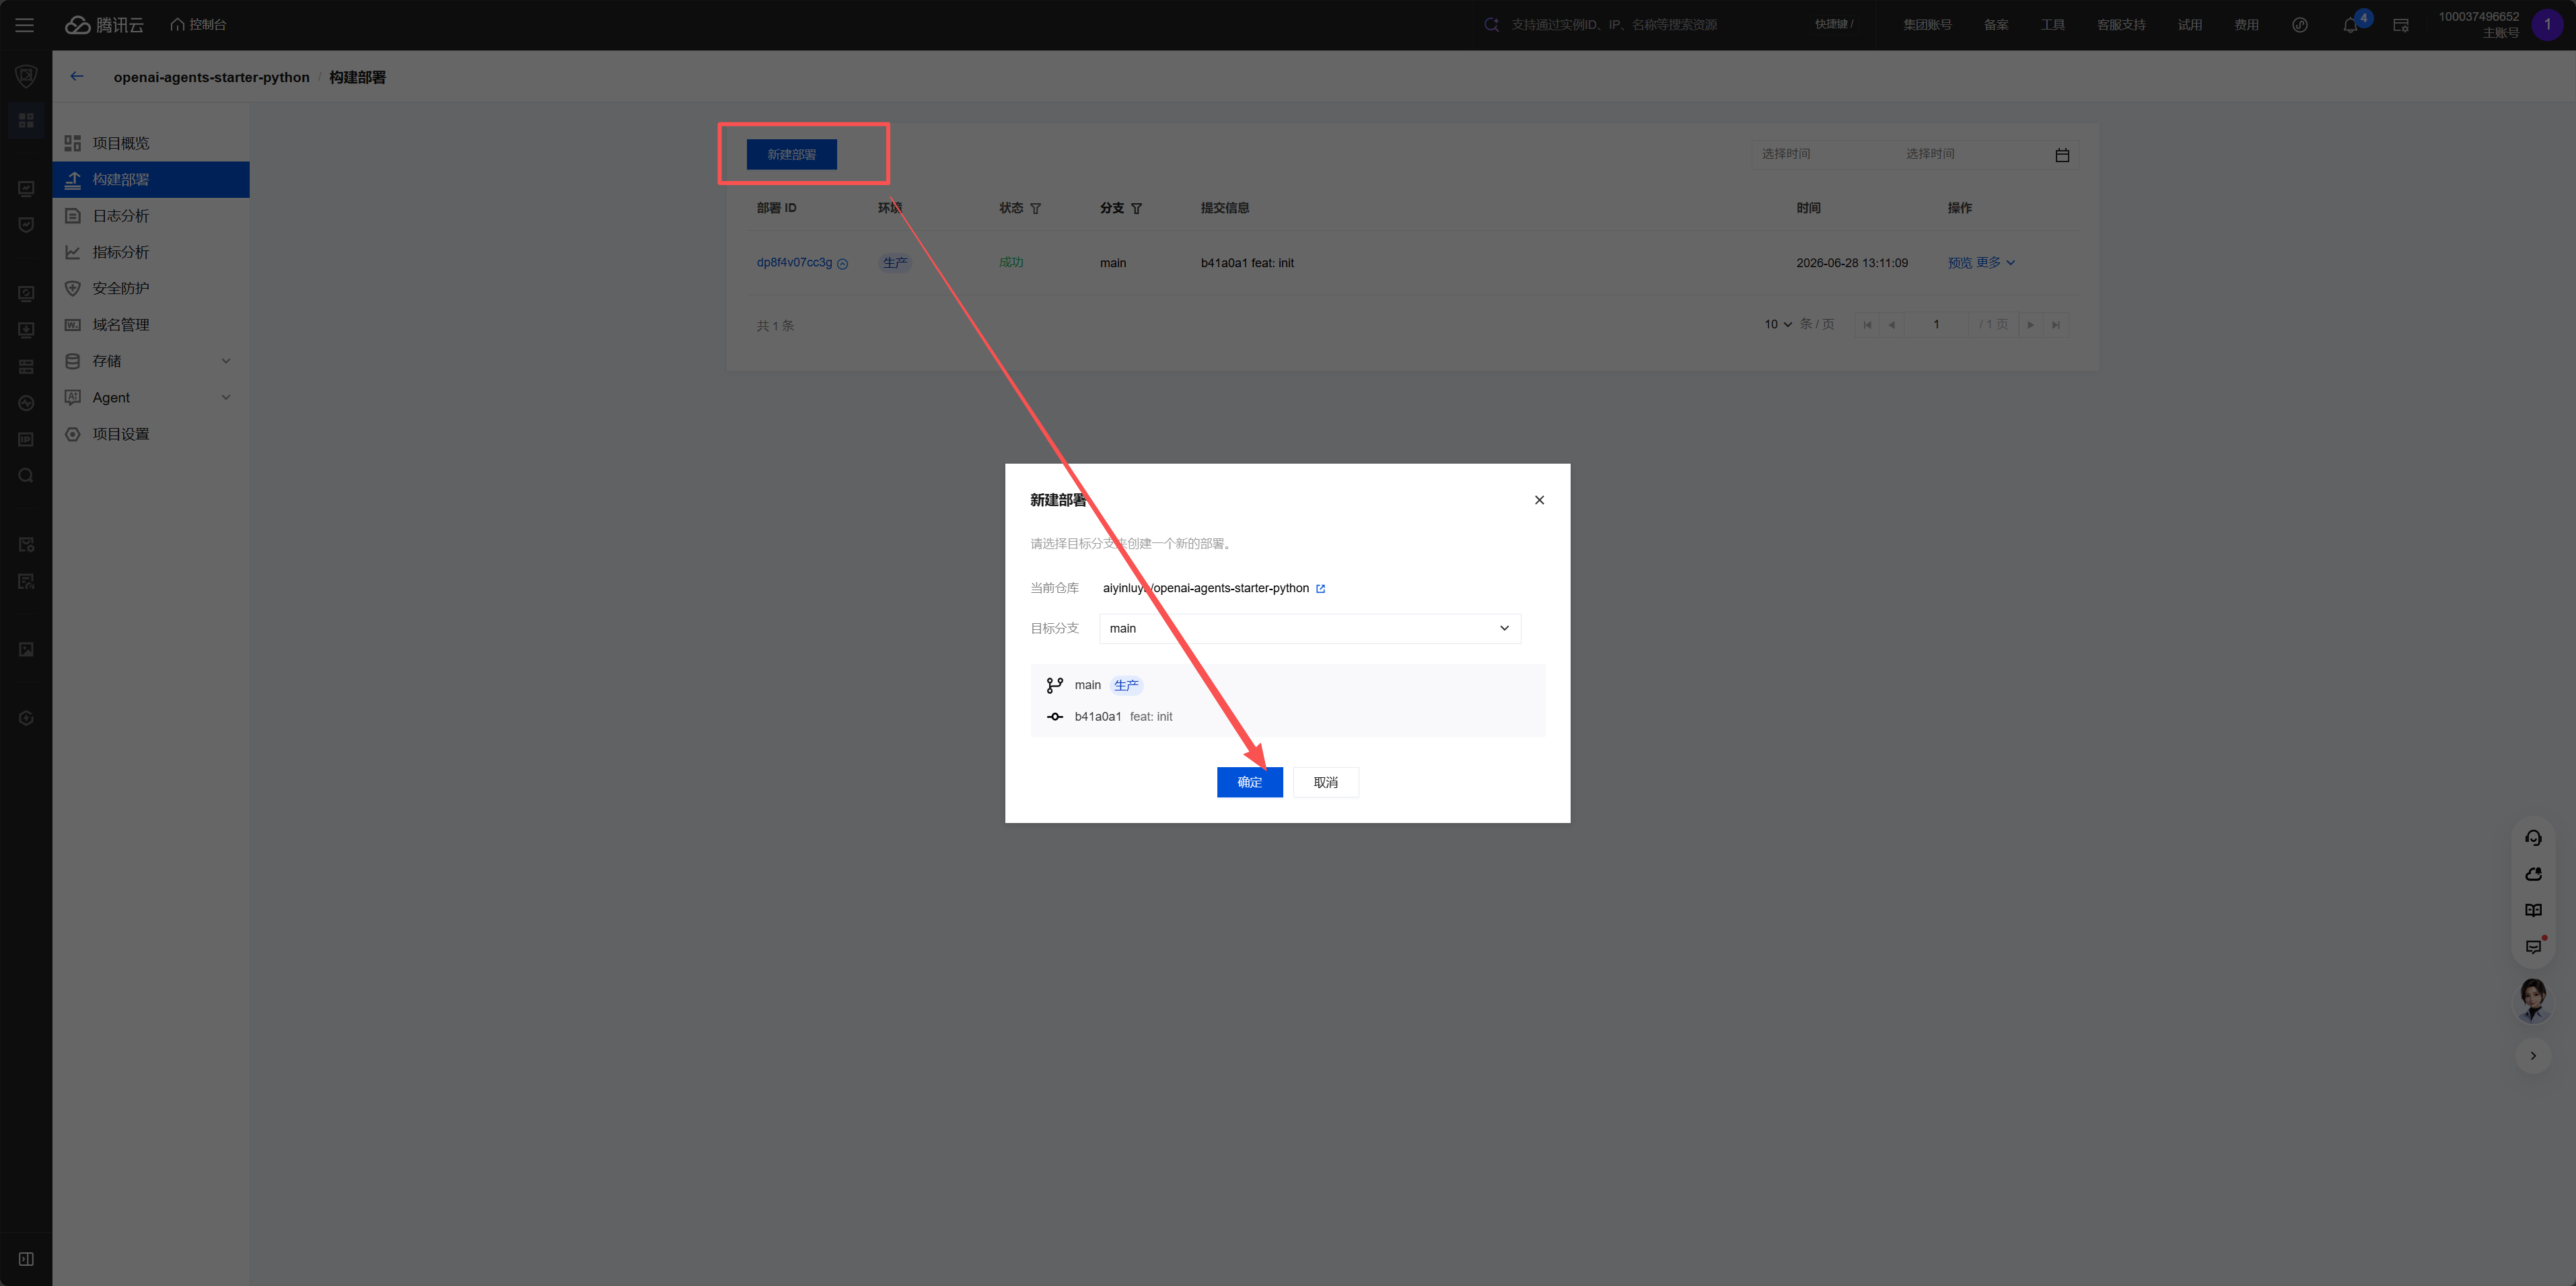Select 构建部署 in the sidebar
This screenshot has width=2576, height=1286.
pyautogui.click(x=151, y=180)
